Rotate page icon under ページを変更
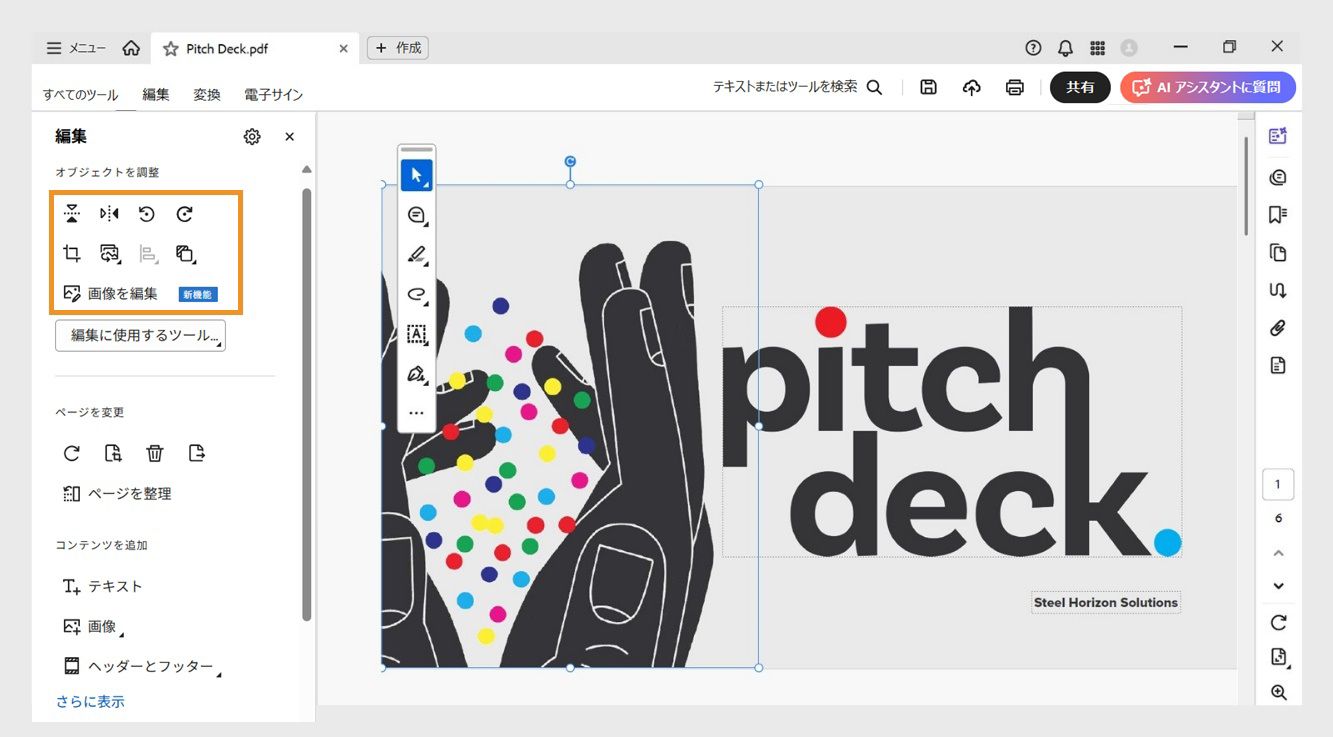The height and width of the screenshot is (737, 1333). coord(72,454)
